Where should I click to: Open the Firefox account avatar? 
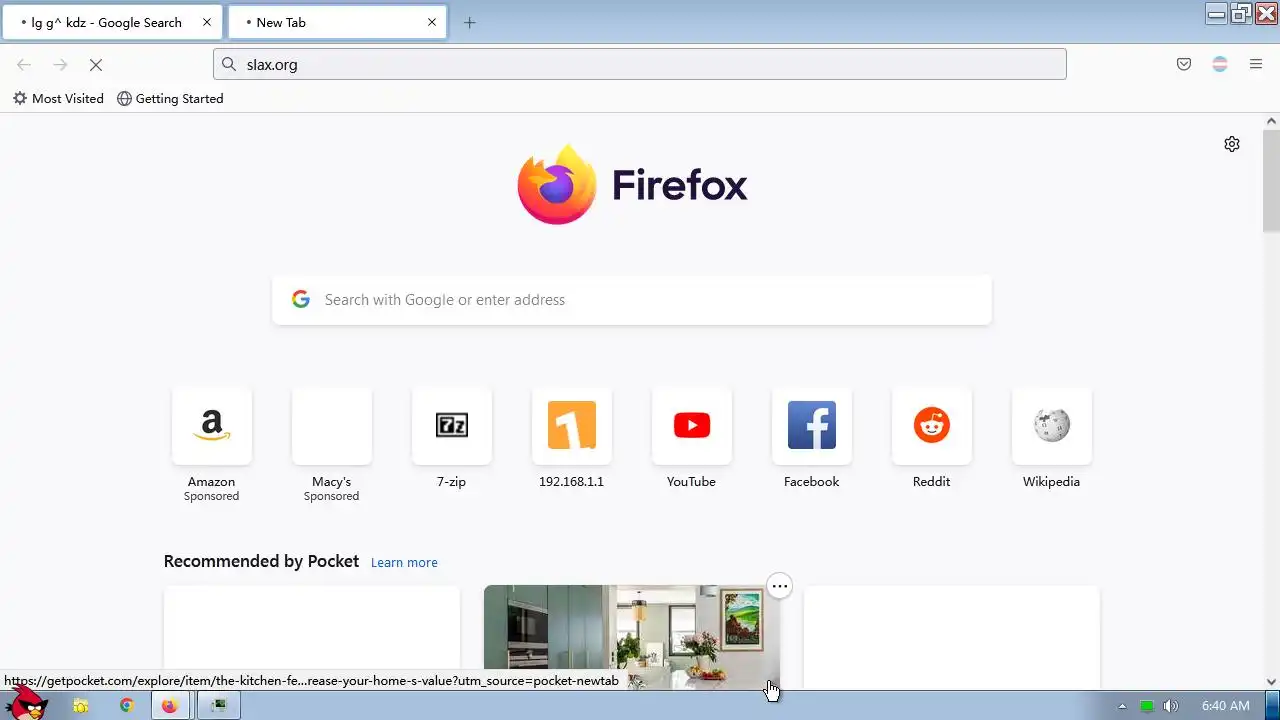[x=1220, y=64]
